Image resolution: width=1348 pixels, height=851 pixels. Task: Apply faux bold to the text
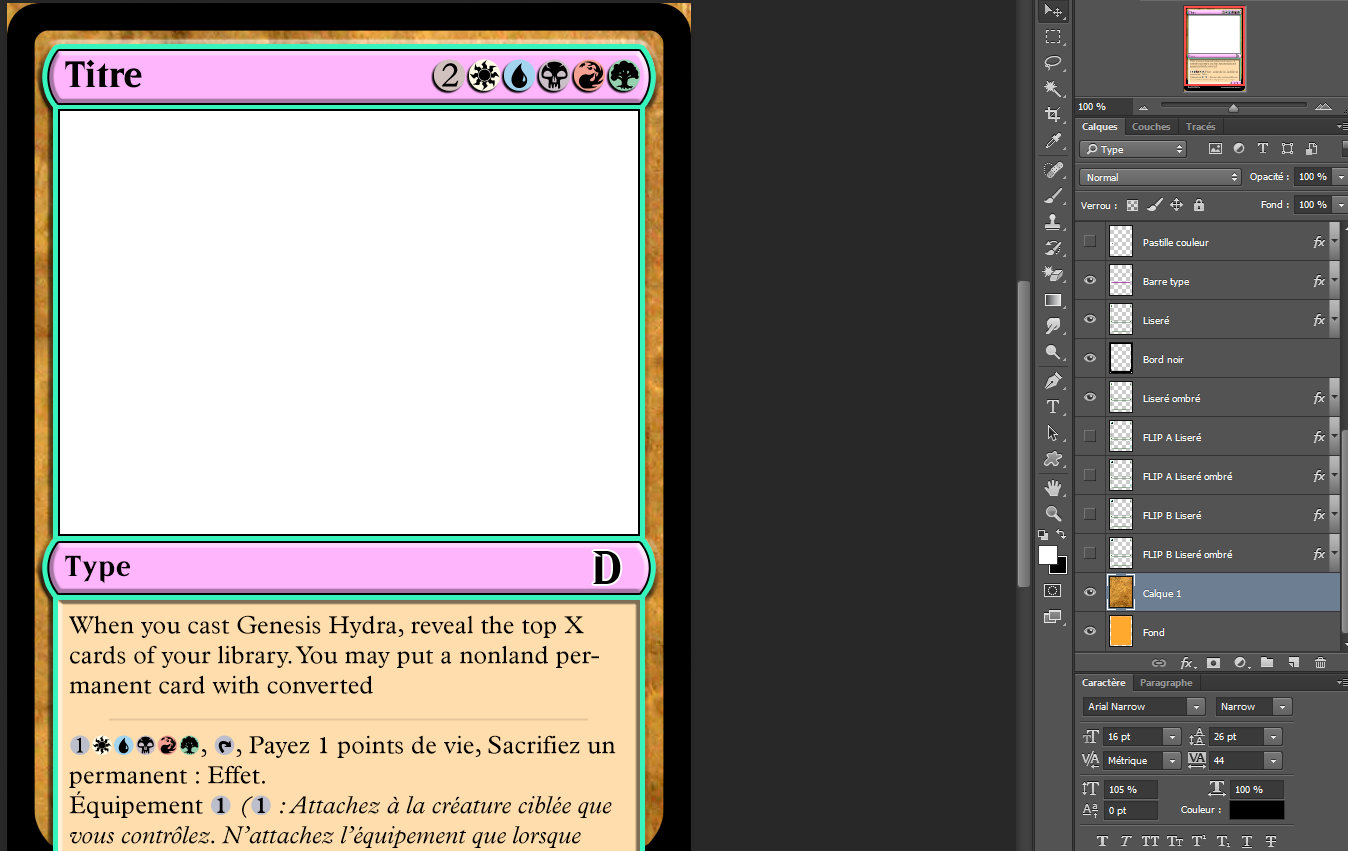(x=1103, y=842)
